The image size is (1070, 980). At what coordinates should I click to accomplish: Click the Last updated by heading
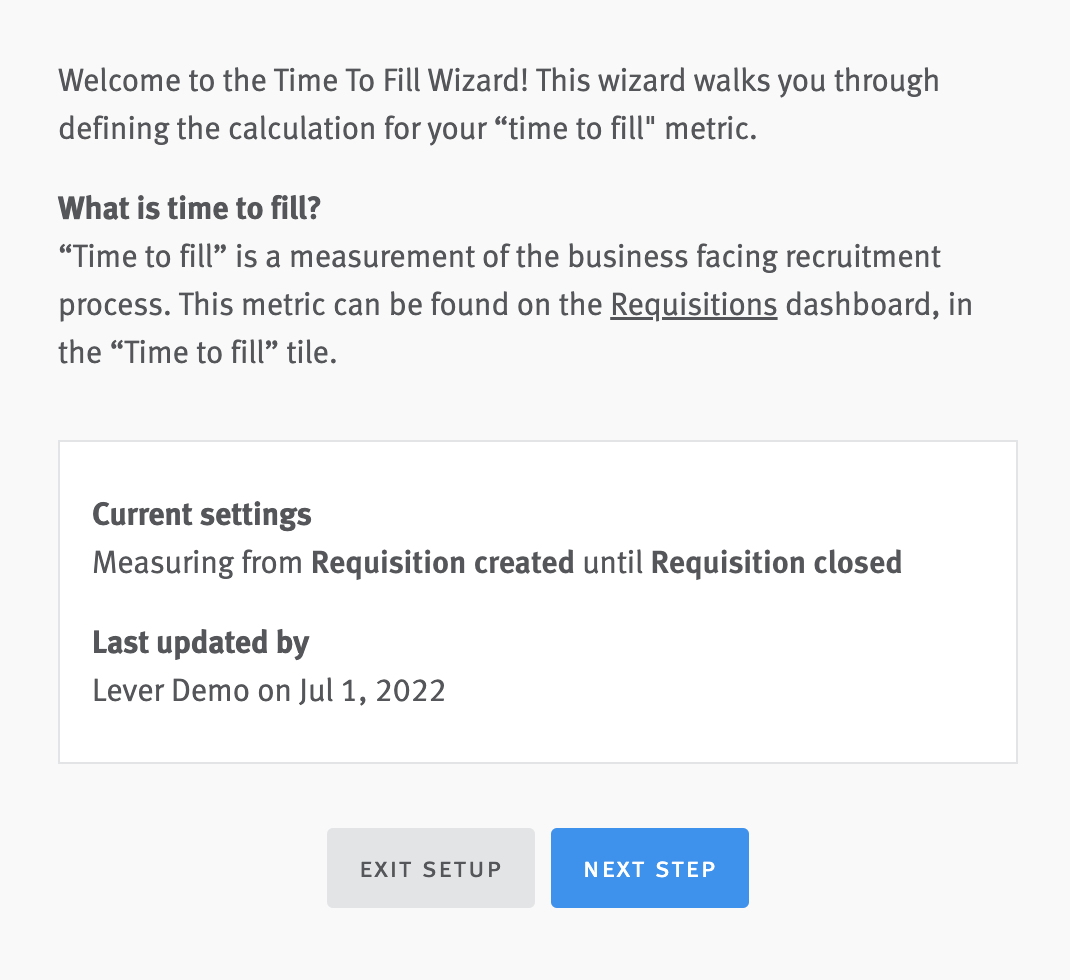click(x=200, y=642)
